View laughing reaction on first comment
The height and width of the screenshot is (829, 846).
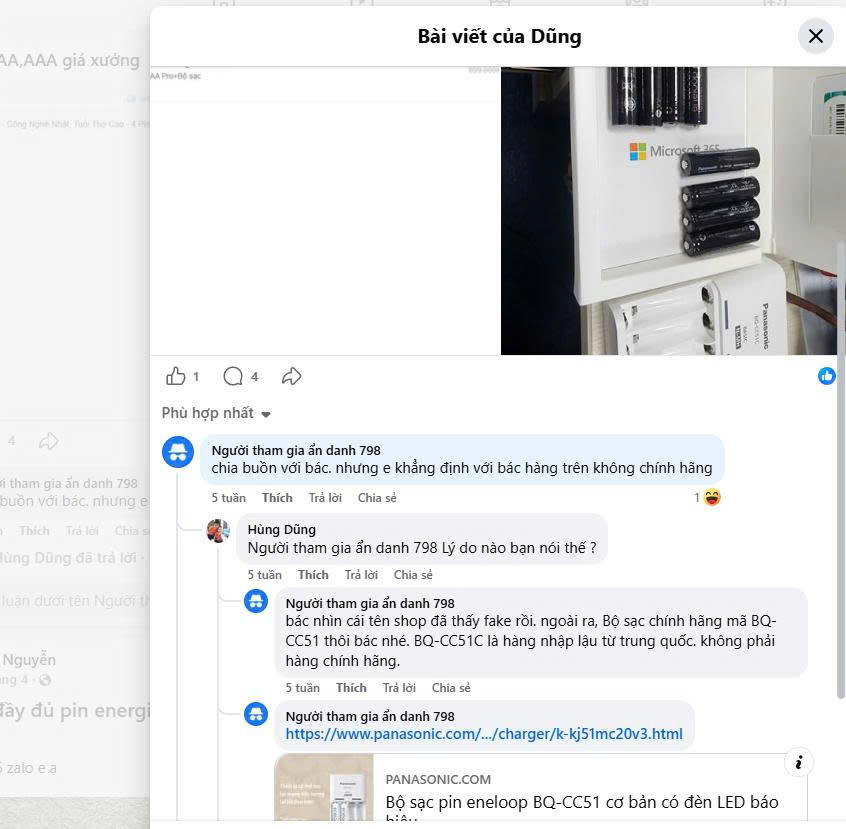point(712,497)
